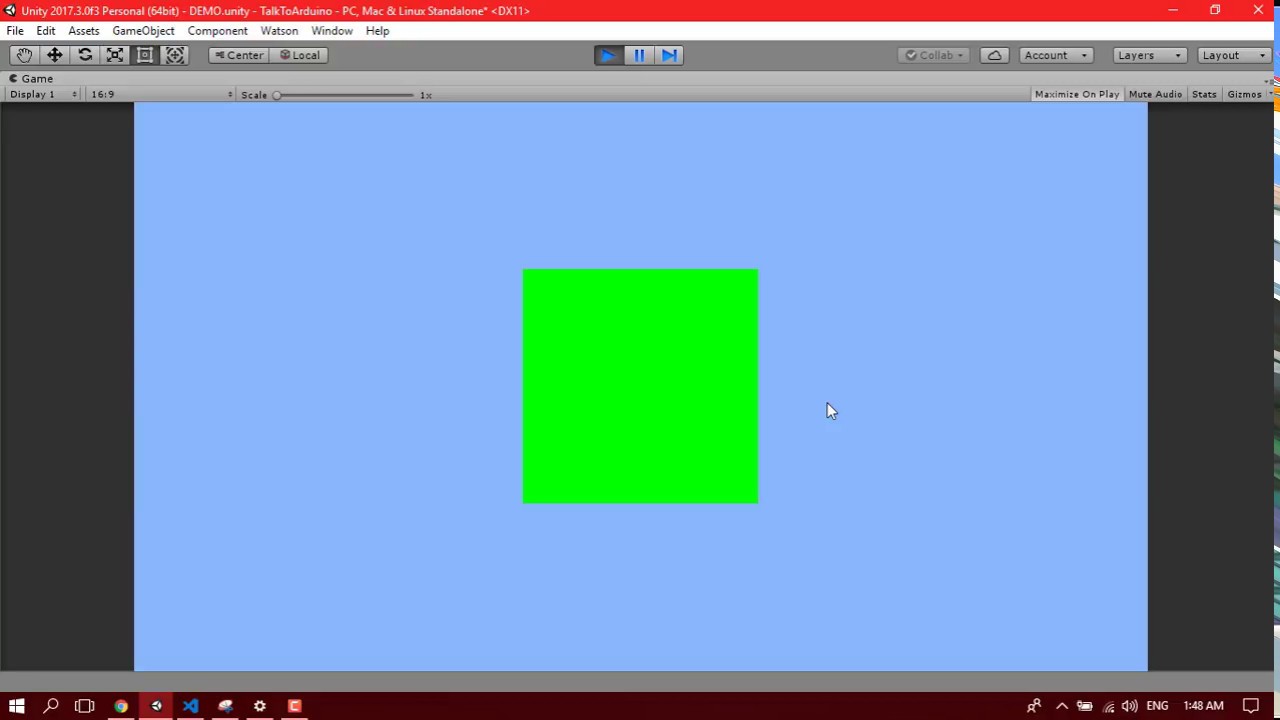Screen dimensions: 1280x720
Task: Select the Rotate tool
Action: (x=85, y=55)
